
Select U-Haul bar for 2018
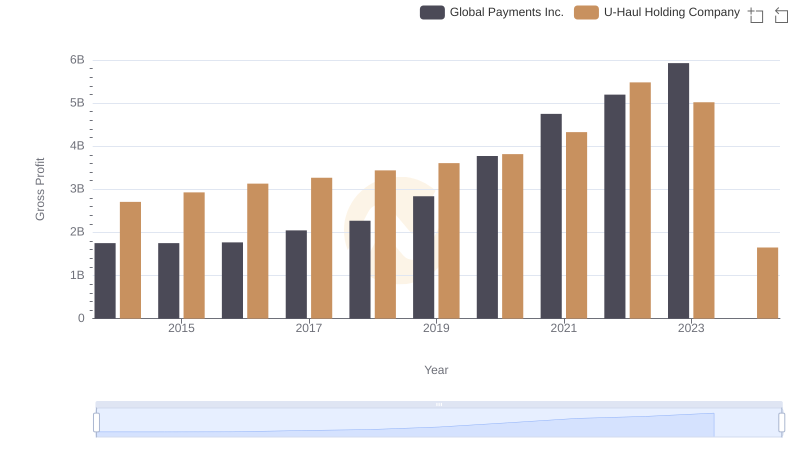[385, 244]
